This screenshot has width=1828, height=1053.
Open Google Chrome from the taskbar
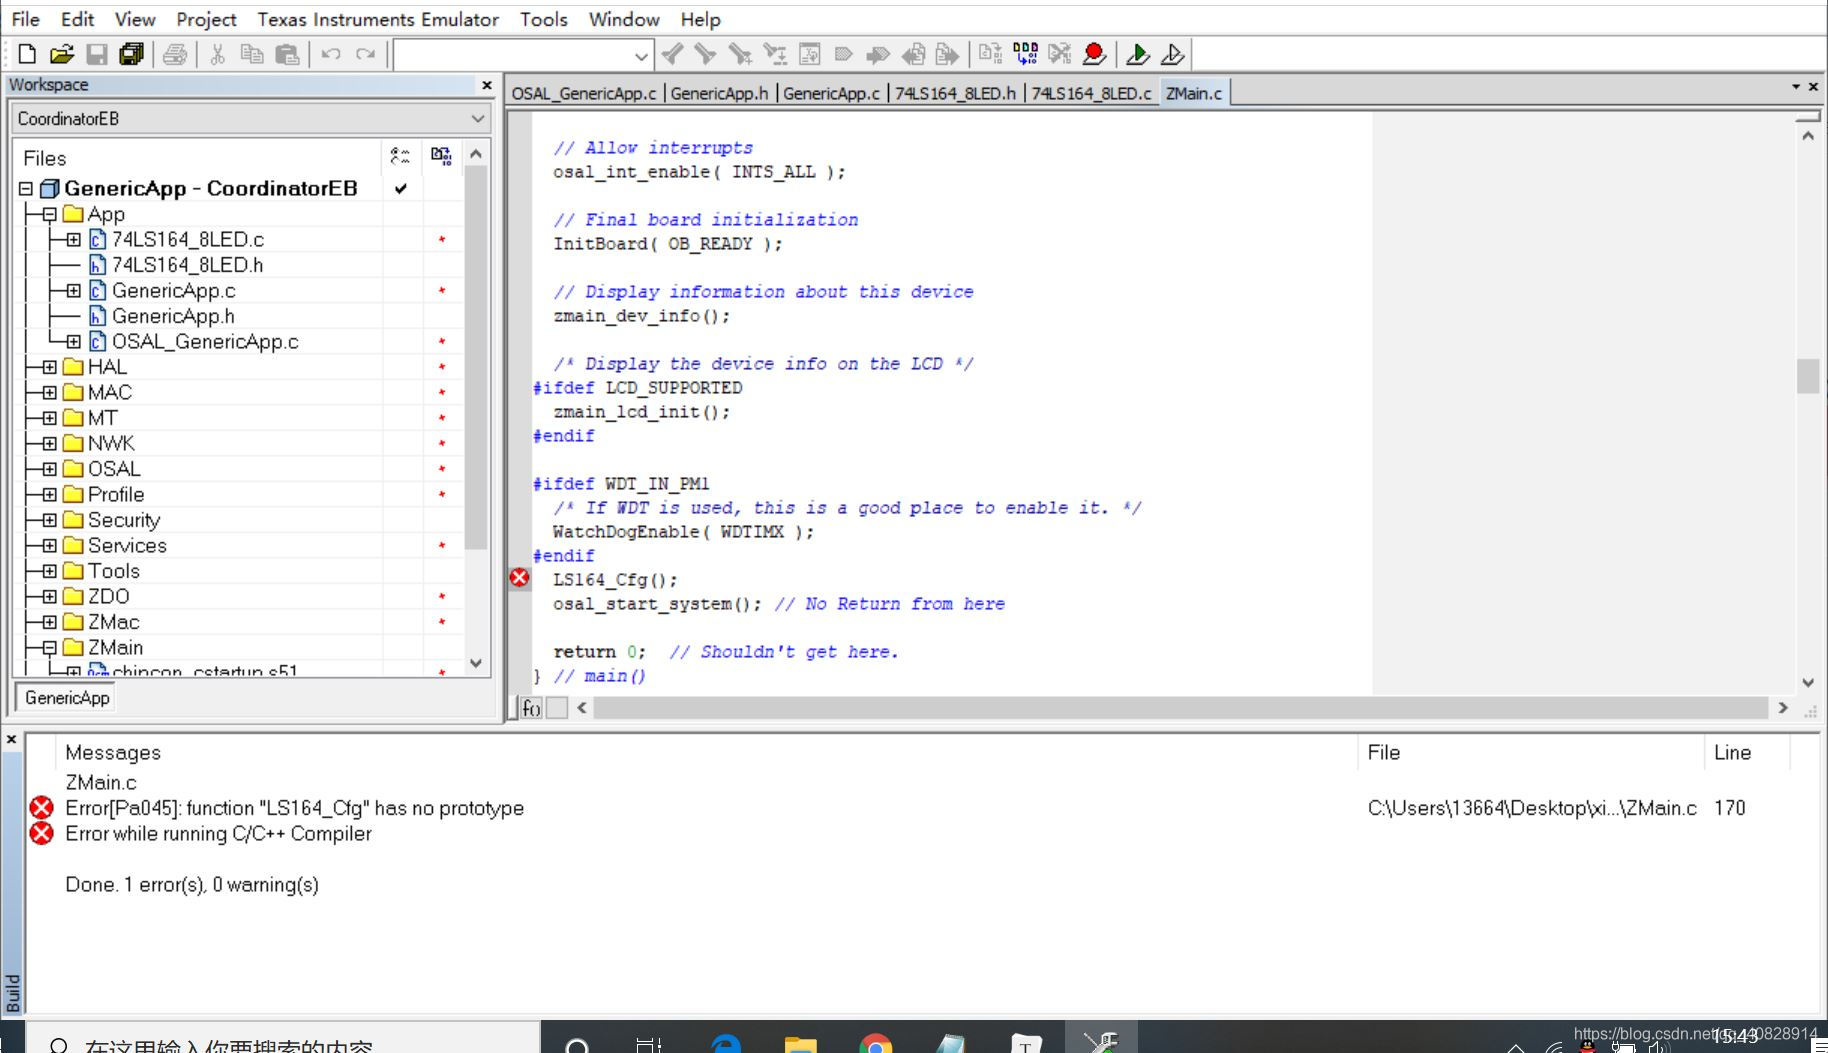[x=875, y=1043]
